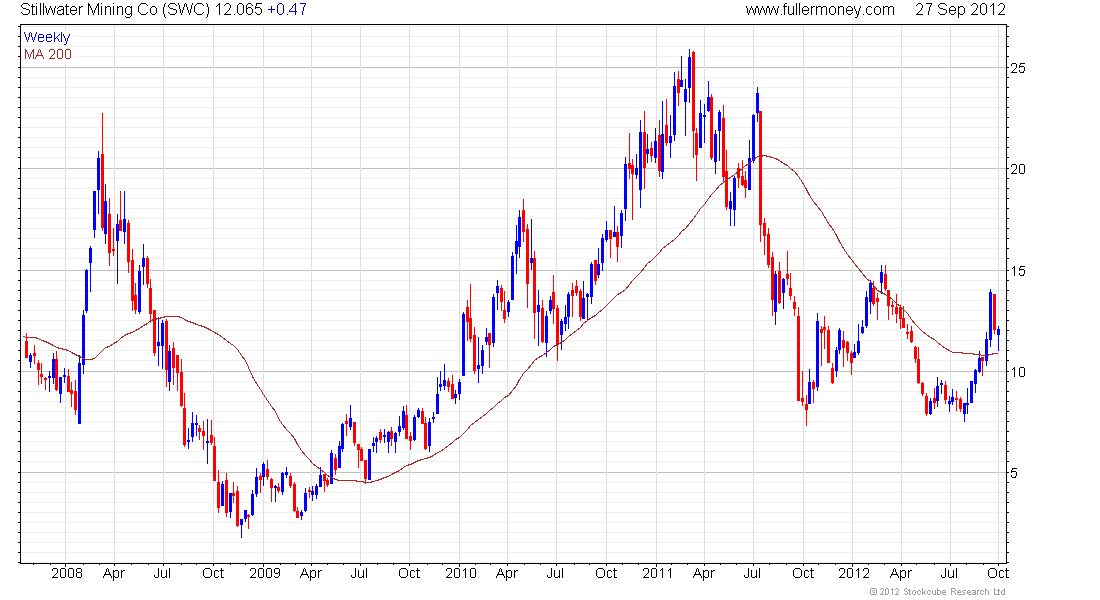Screen dimensions: 1100x600
Task: Click the Stockcube Research Ltd copyright text
Action: pos(937,592)
